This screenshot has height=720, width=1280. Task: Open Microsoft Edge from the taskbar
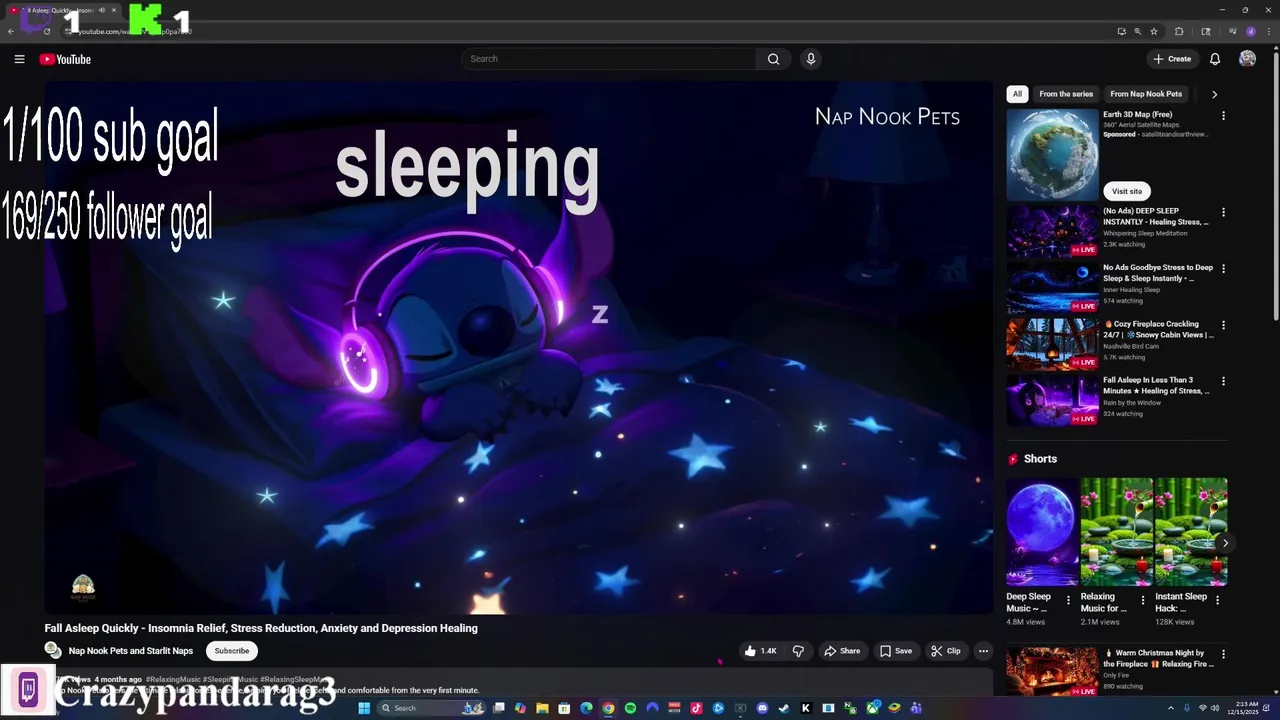586,708
